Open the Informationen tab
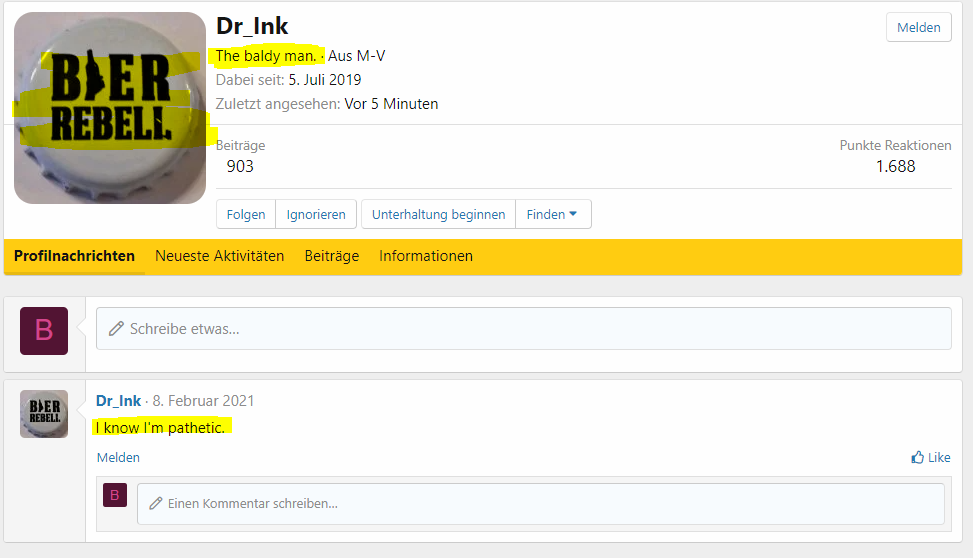This screenshot has height=558, width=973. [x=426, y=256]
